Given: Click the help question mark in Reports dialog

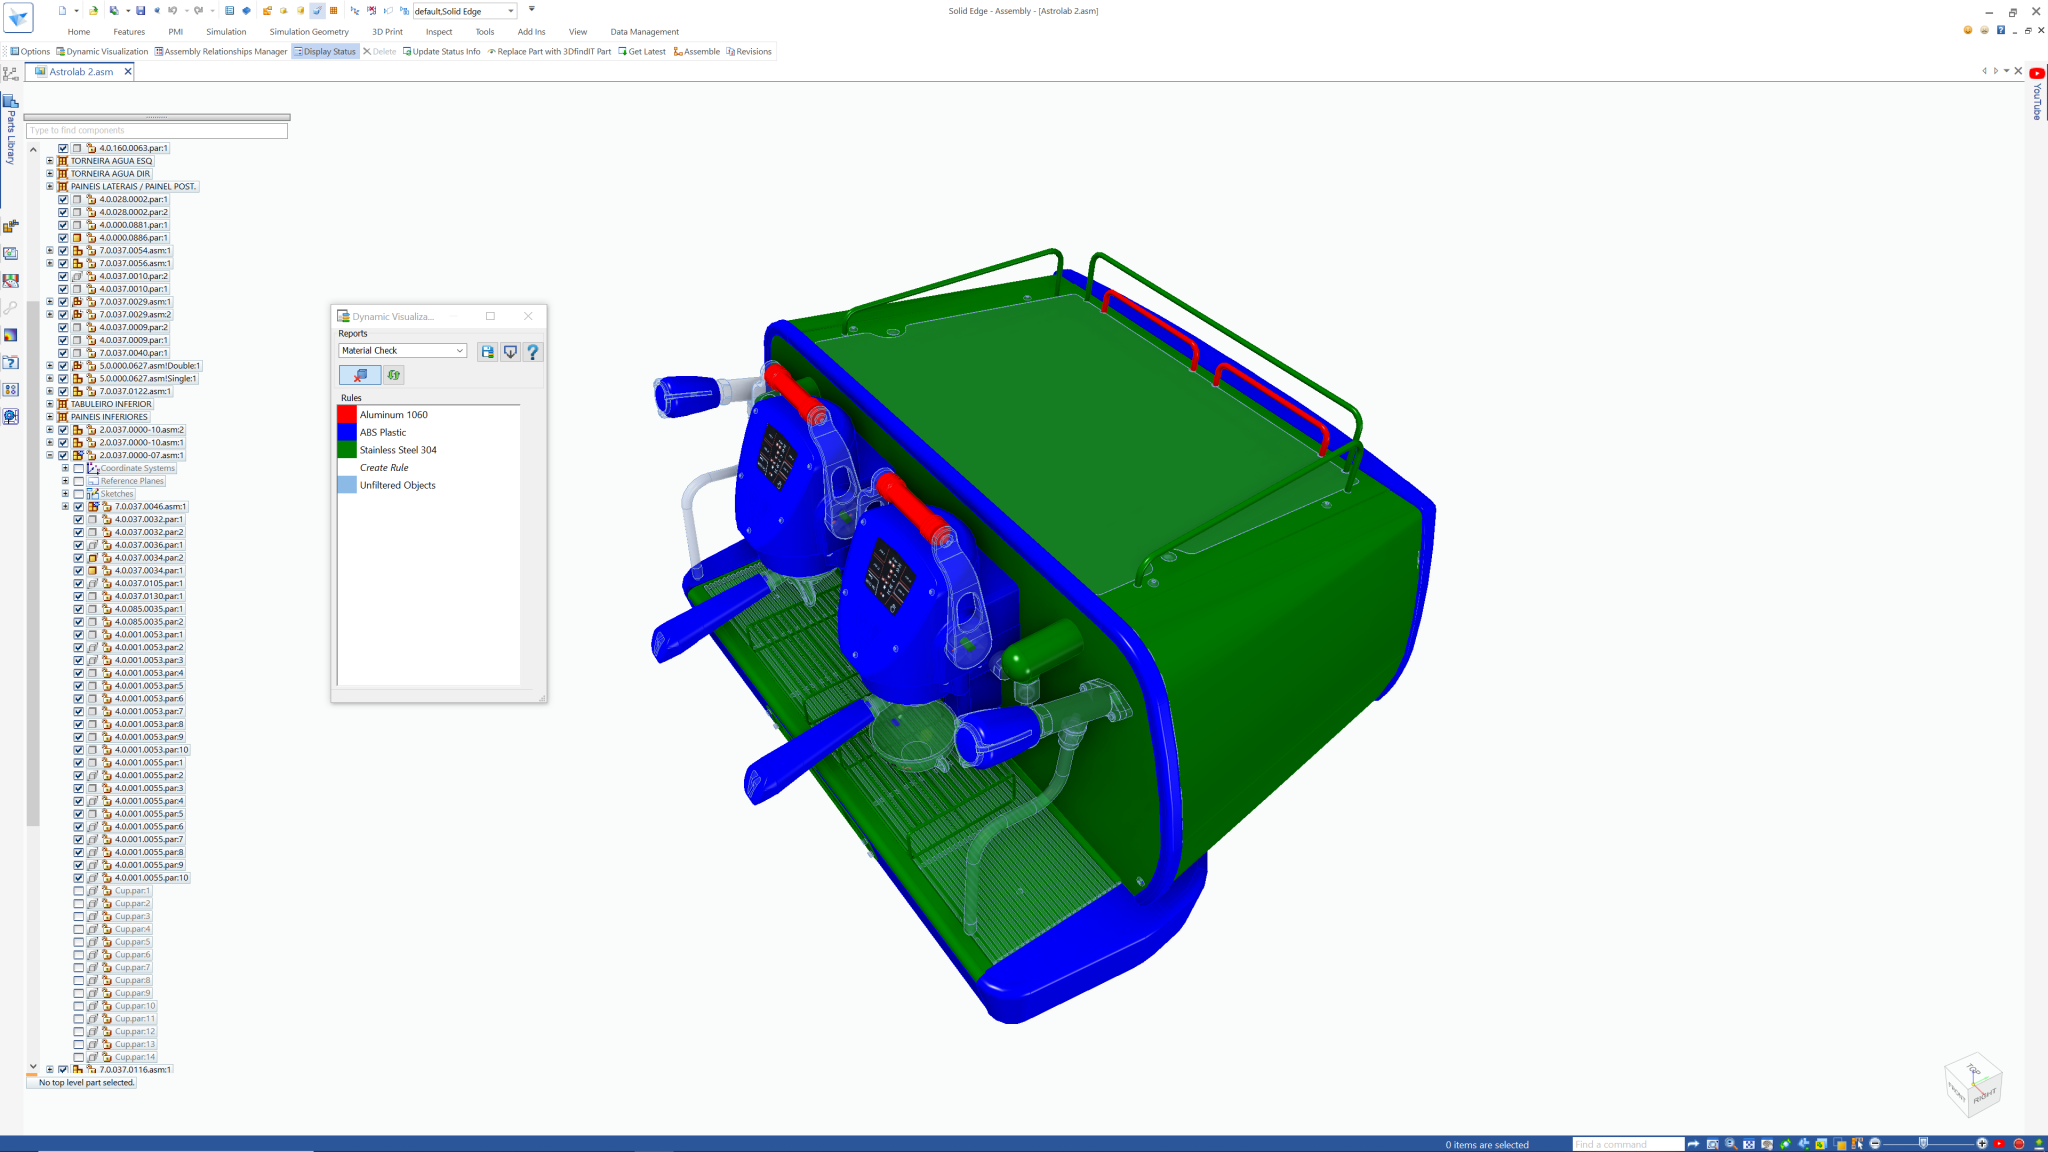Looking at the screenshot, I should pos(533,352).
